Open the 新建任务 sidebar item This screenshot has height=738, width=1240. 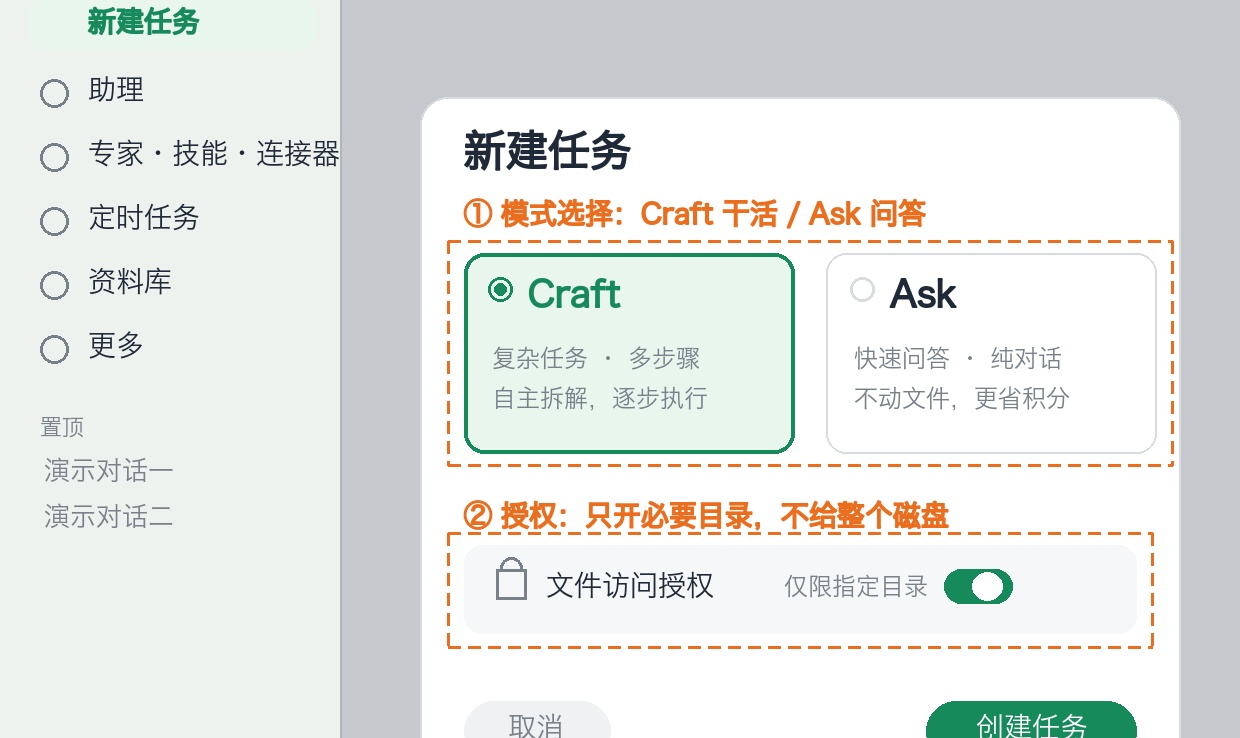[172, 23]
